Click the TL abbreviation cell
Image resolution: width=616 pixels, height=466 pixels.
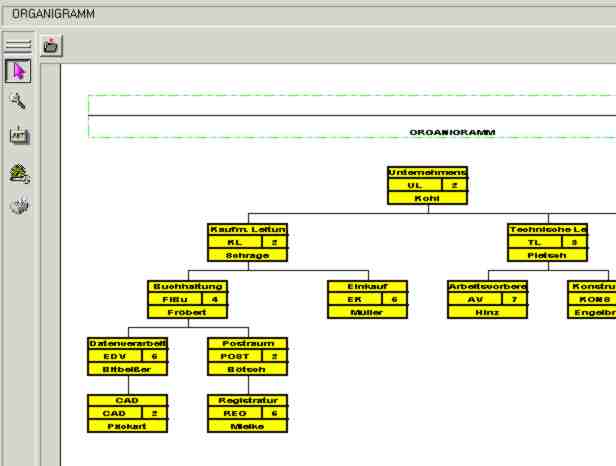535,242
